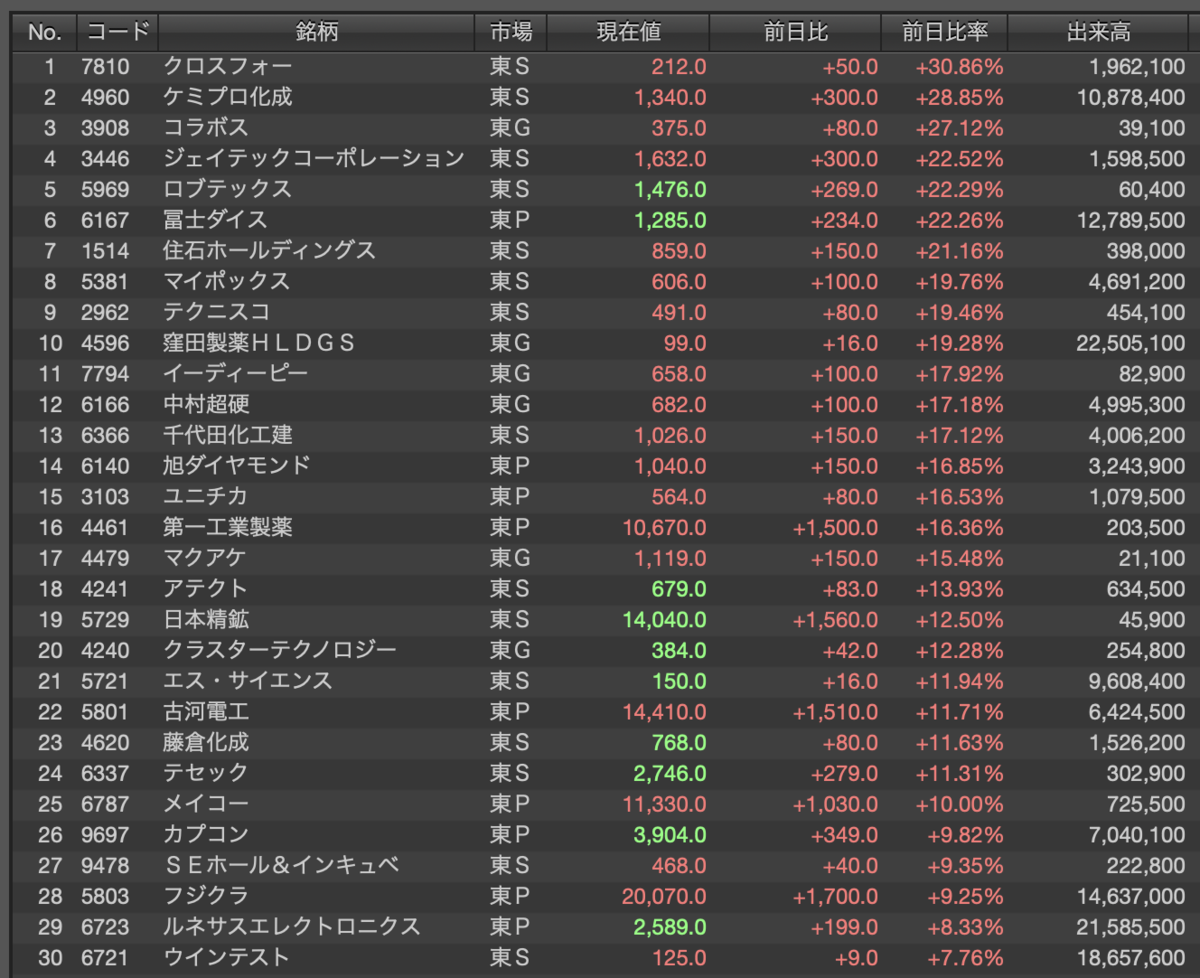
Task: Click change rate +30.86%
Action: pyautogui.click(x=959, y=67)
